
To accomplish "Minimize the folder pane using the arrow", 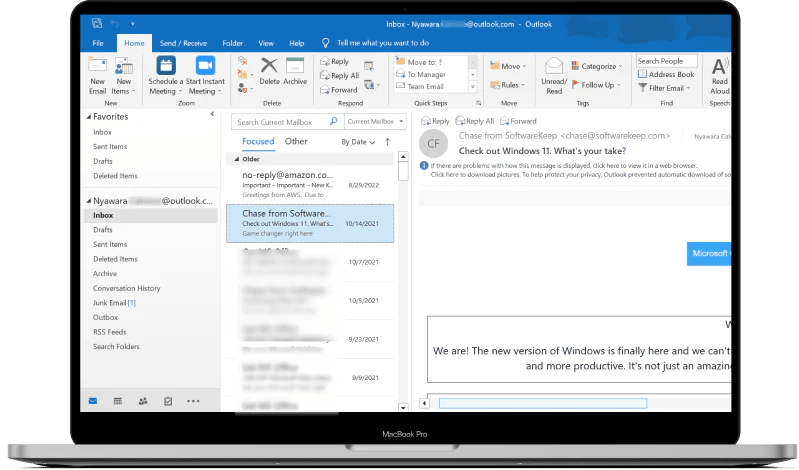I will click(212, 114).
